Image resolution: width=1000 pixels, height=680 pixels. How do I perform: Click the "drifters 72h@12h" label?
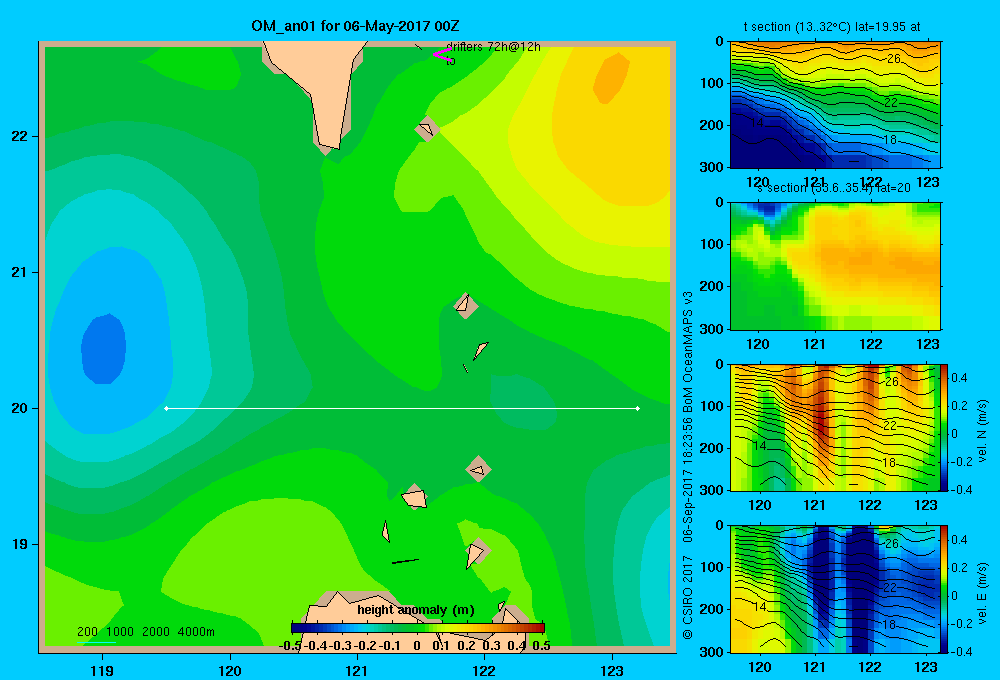click(493, 47)
